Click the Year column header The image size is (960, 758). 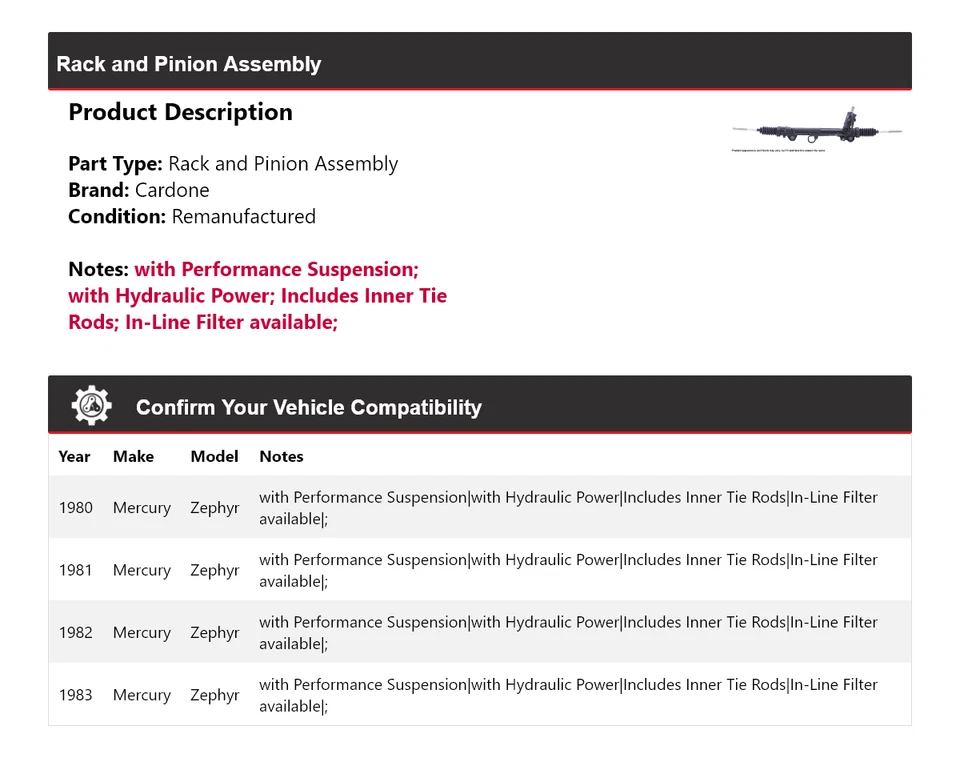(74, 456)
